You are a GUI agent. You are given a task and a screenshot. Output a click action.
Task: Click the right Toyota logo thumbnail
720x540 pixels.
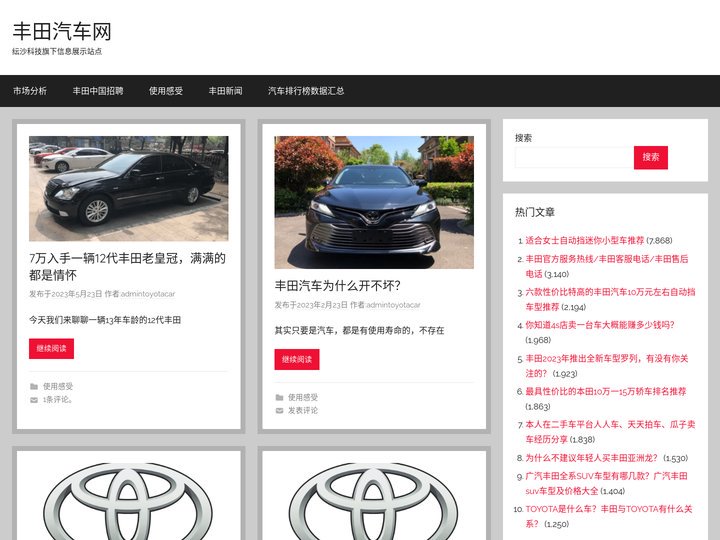point(374,501)
